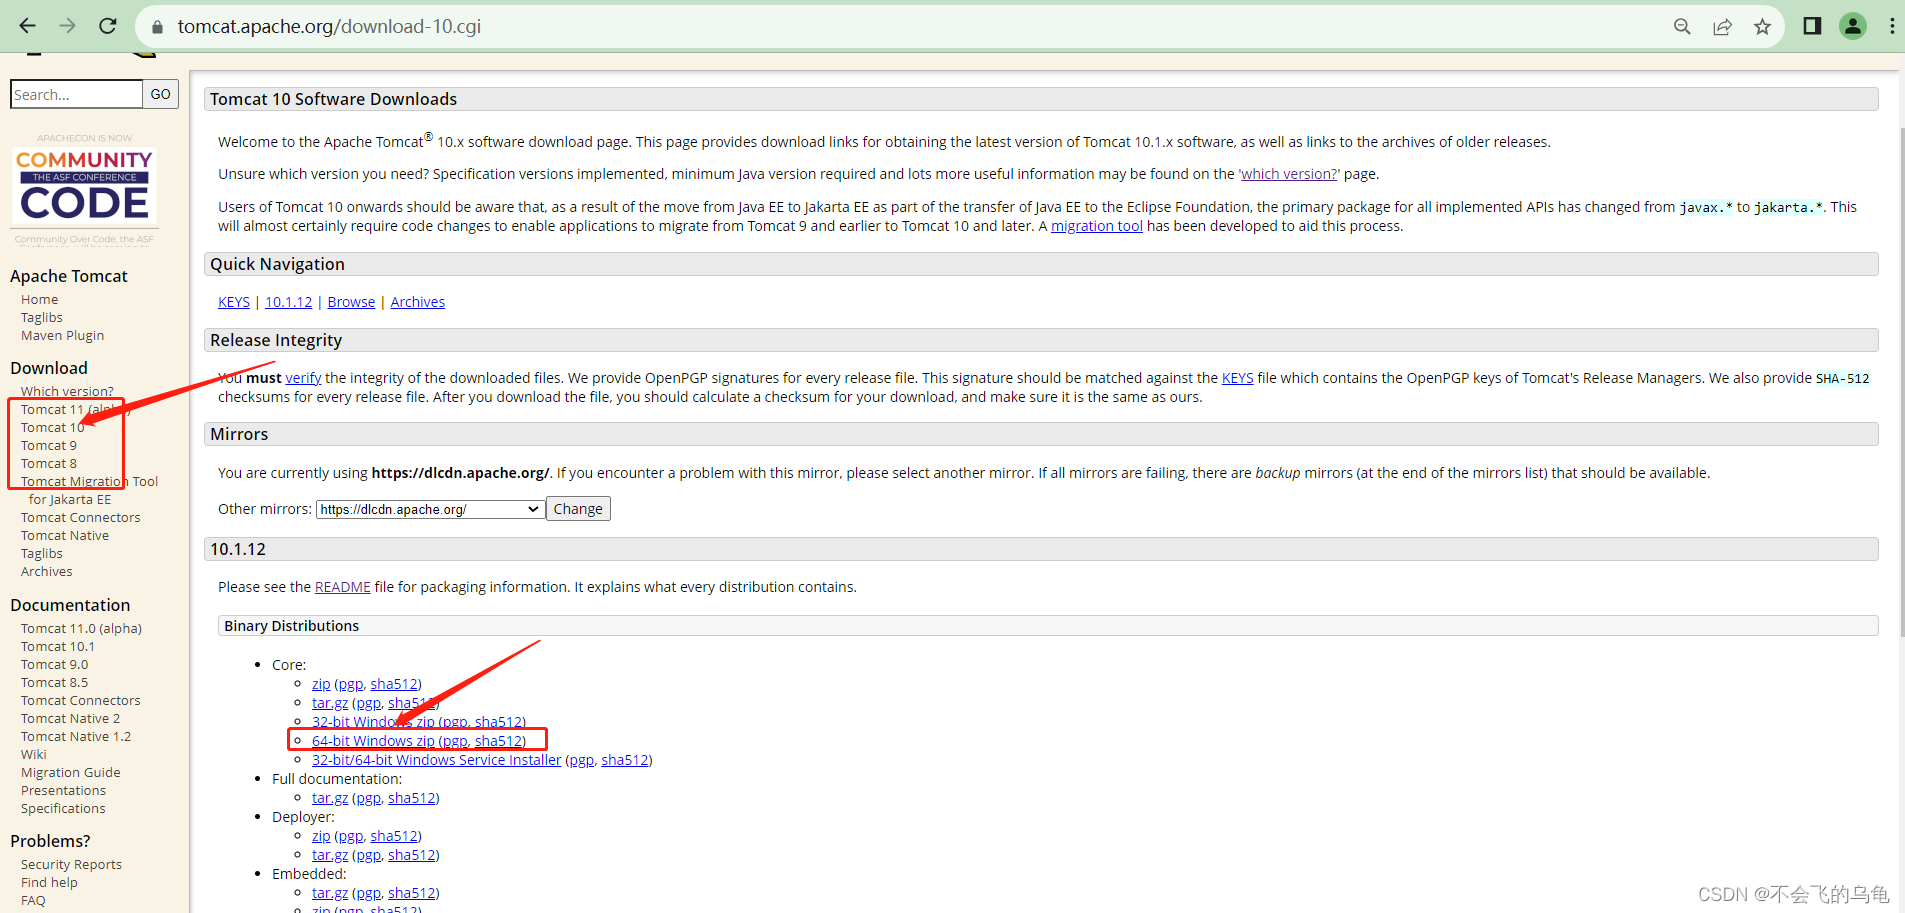Image resolution: width=1905 pixels, height=913 pixels.
Task: Open Archives in Download sidebar
Action: (46, 572)
